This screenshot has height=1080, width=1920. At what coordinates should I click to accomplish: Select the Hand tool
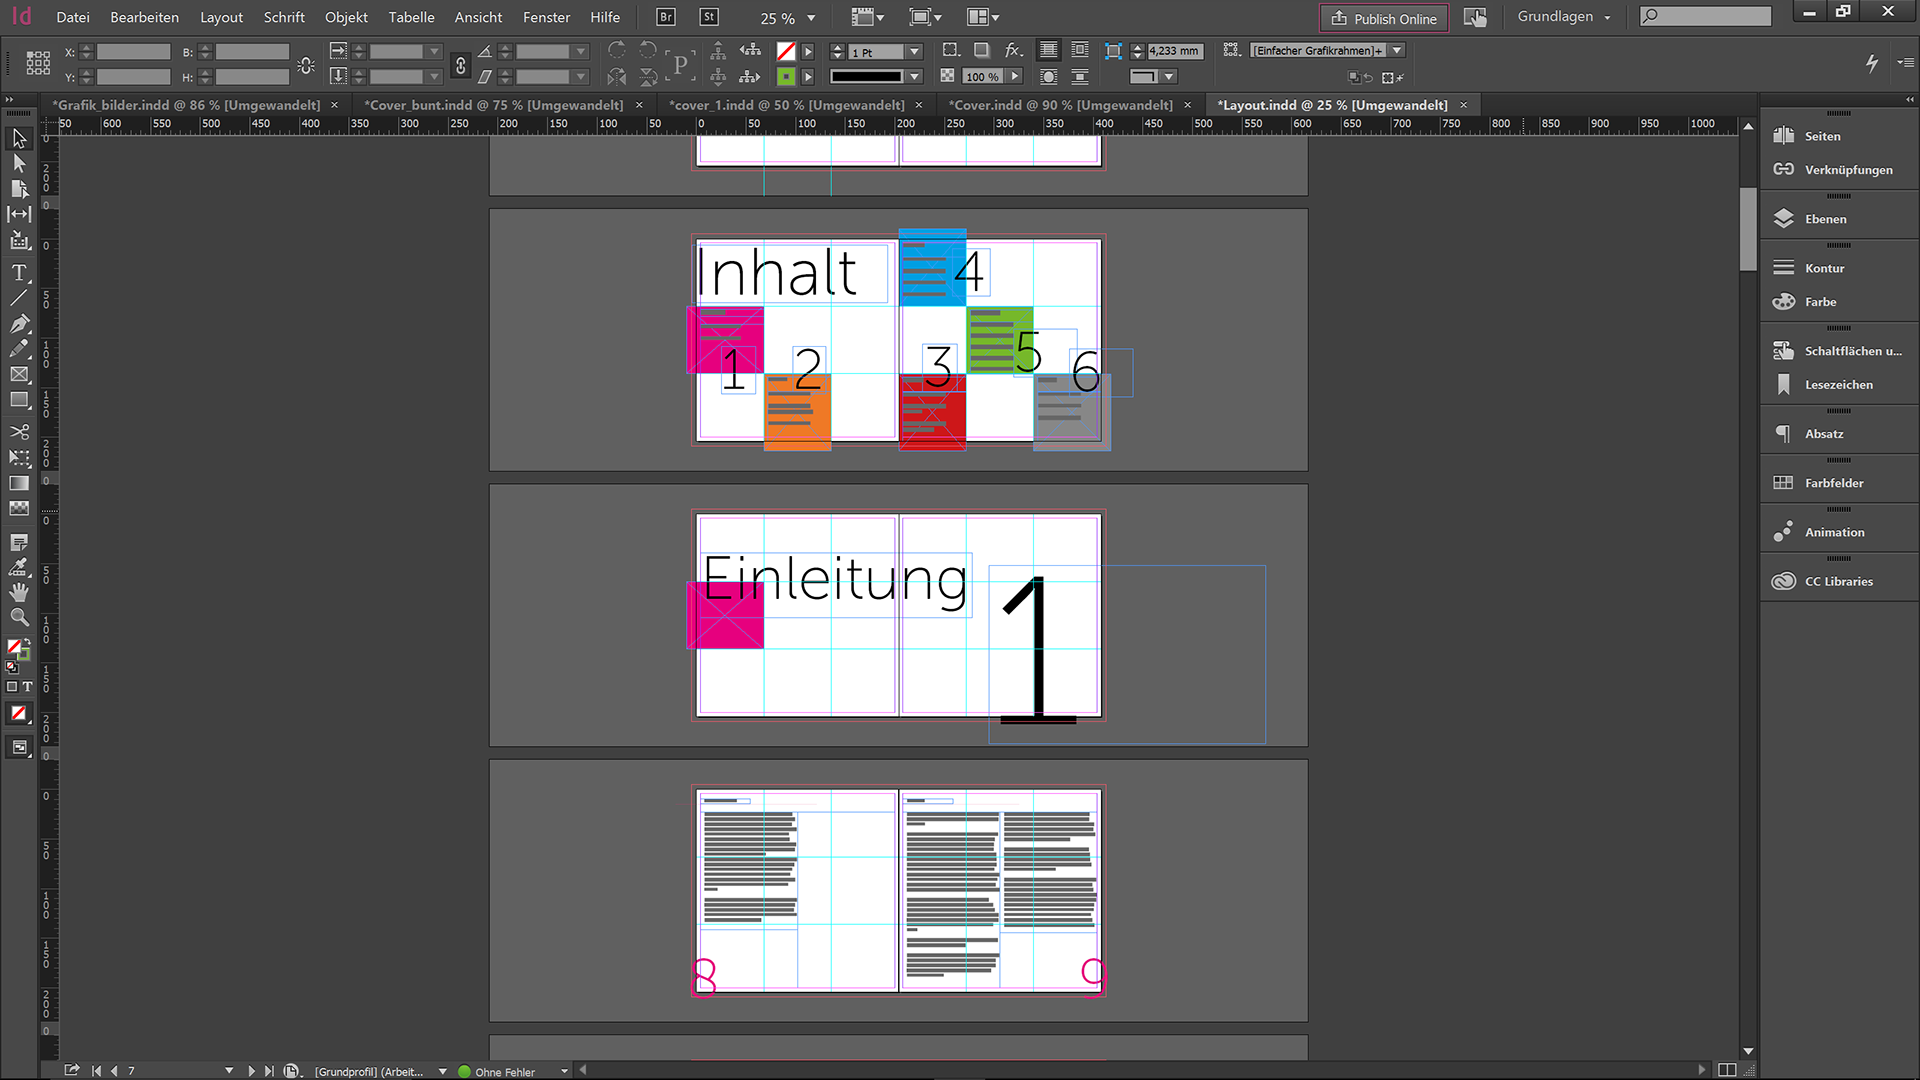[x=19, y=592]
